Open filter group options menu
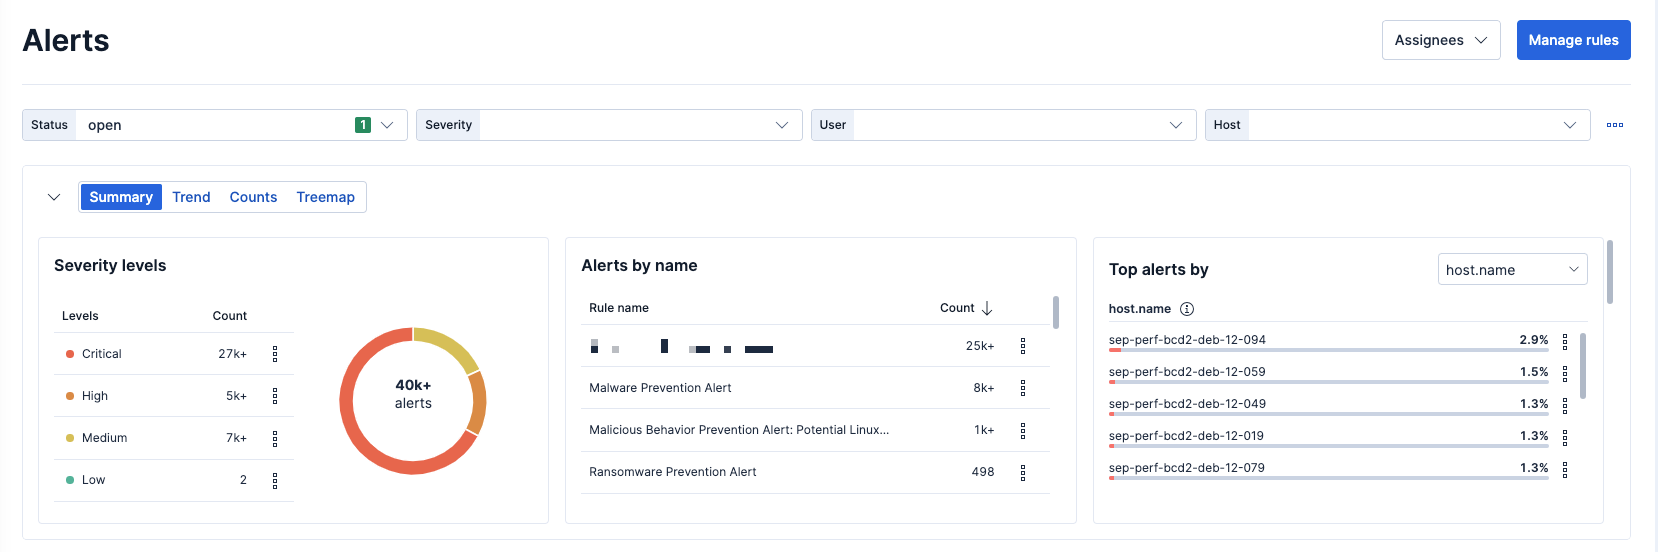This screenshot has width=1658, height=552. point(1615,125)
